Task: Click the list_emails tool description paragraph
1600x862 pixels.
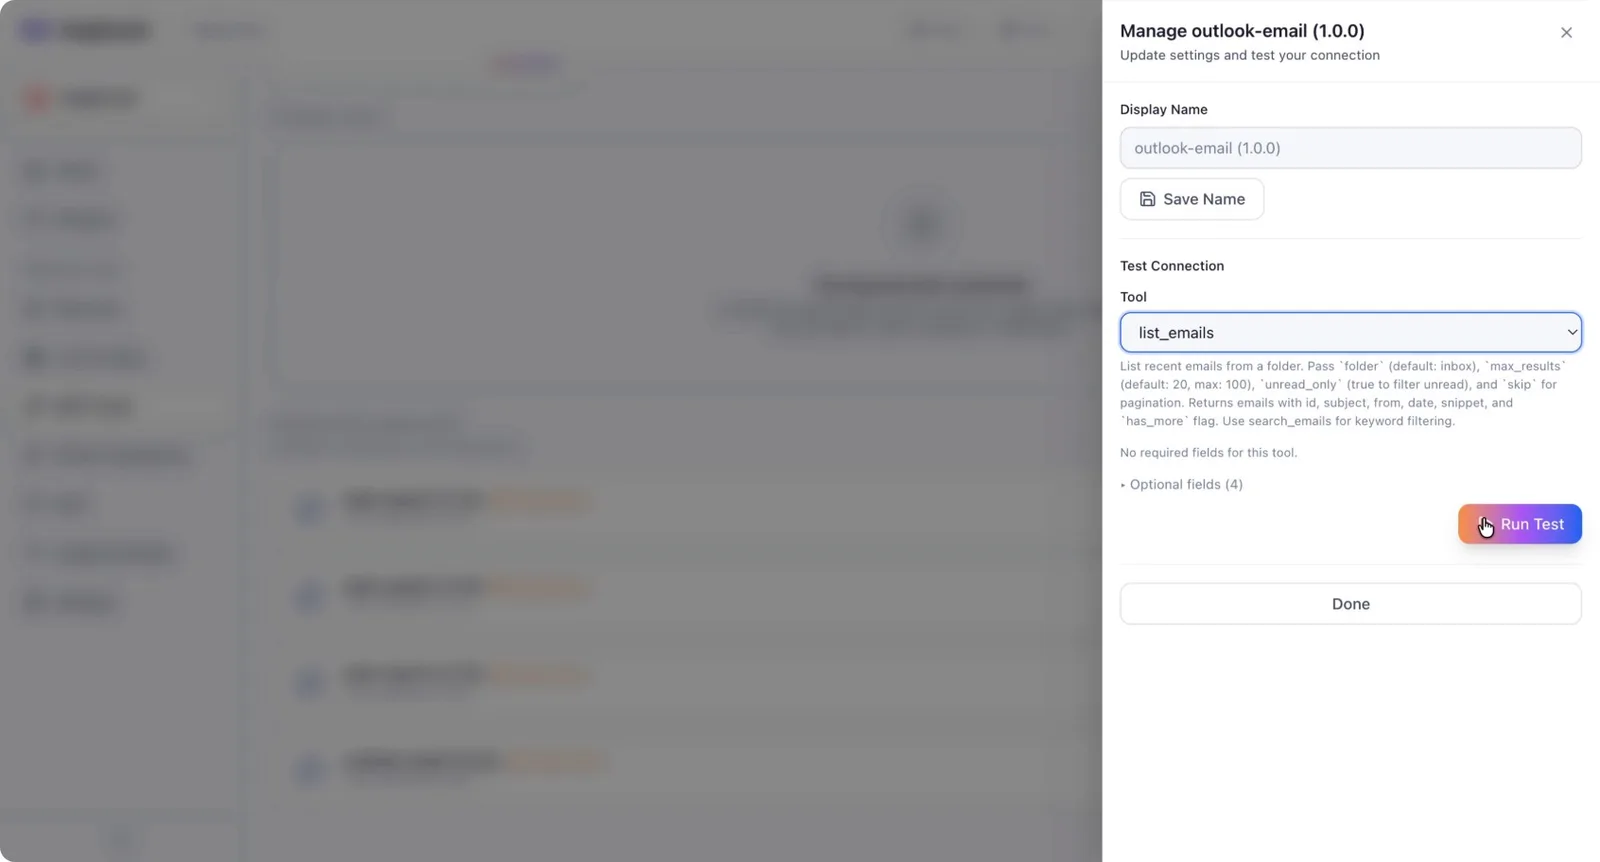Action: pos(1343,393)
